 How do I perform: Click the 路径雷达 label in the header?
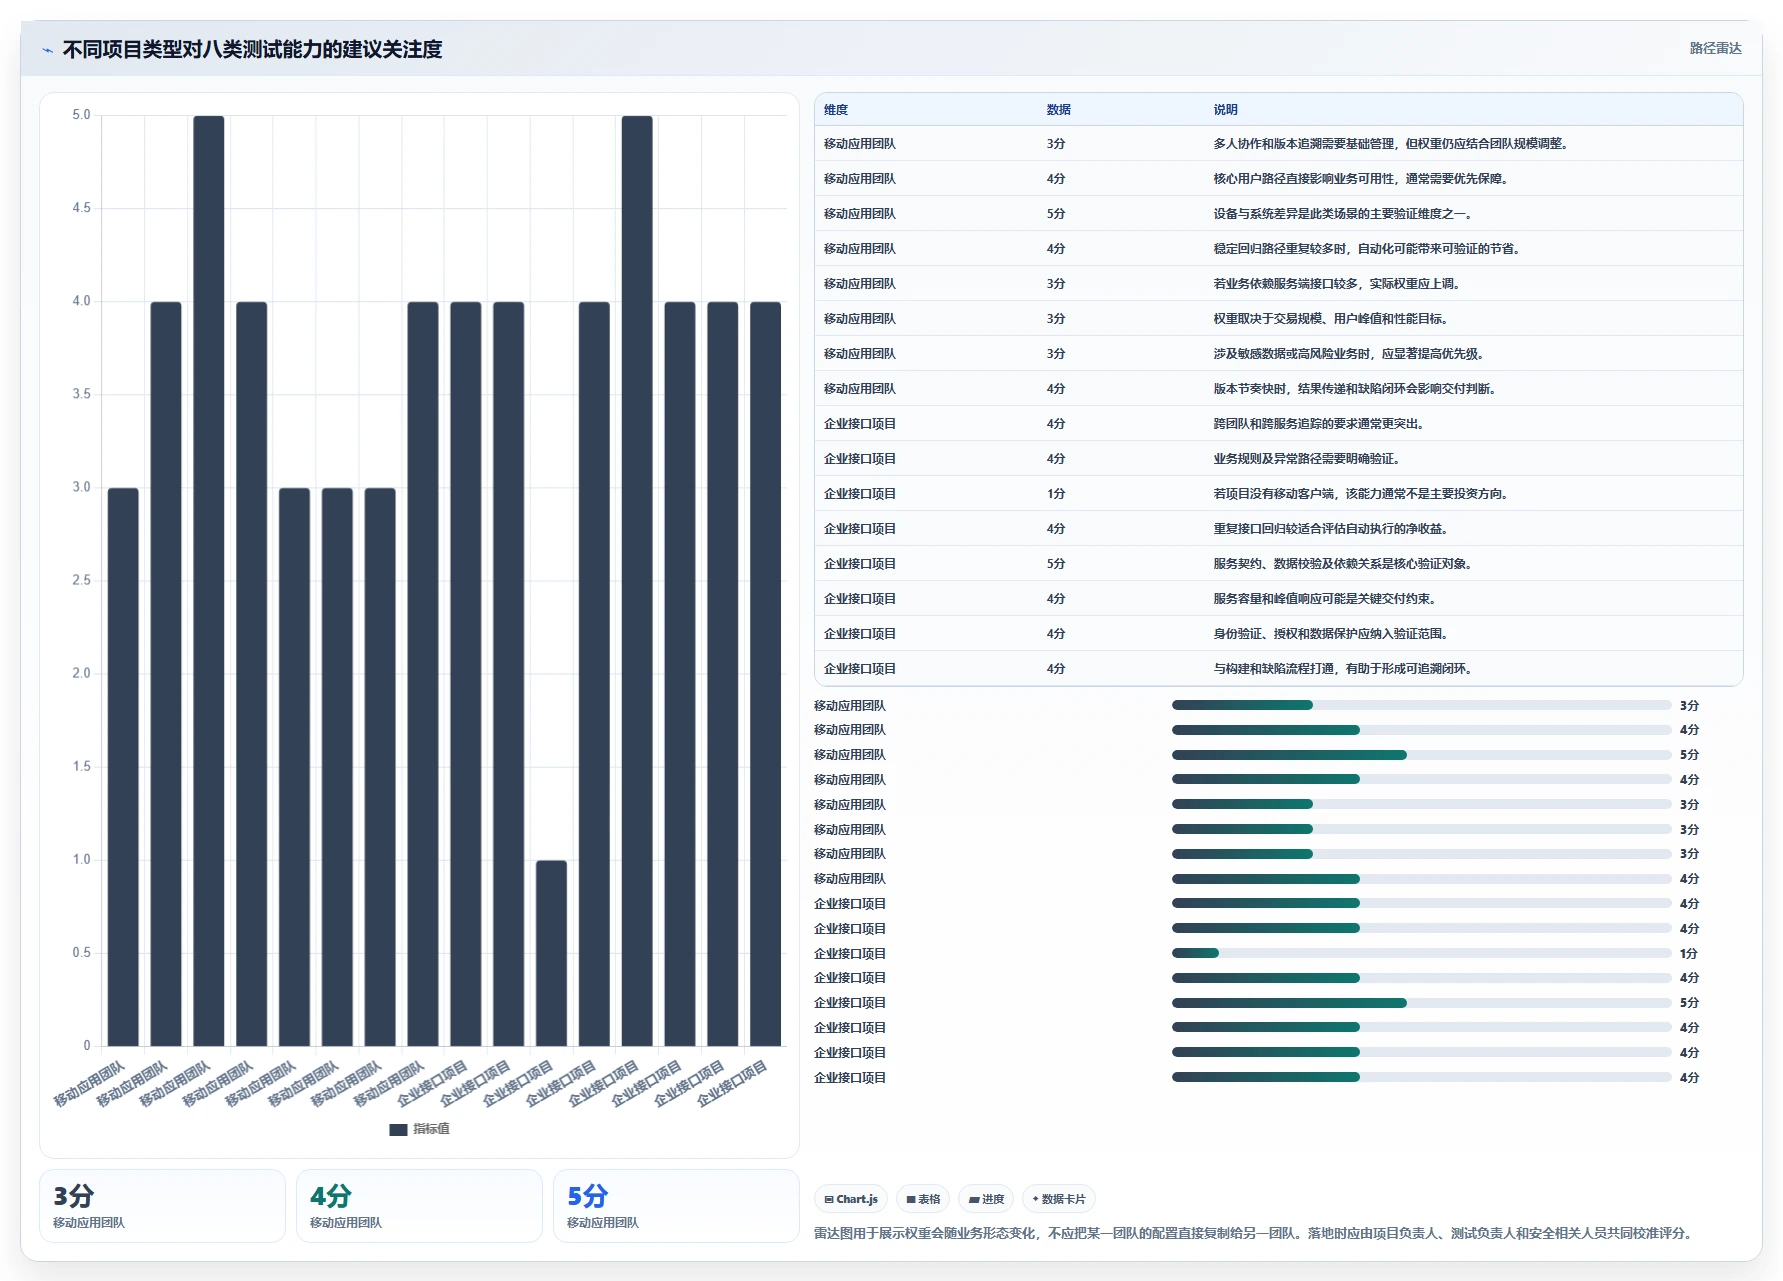(x=1715, y=48)
